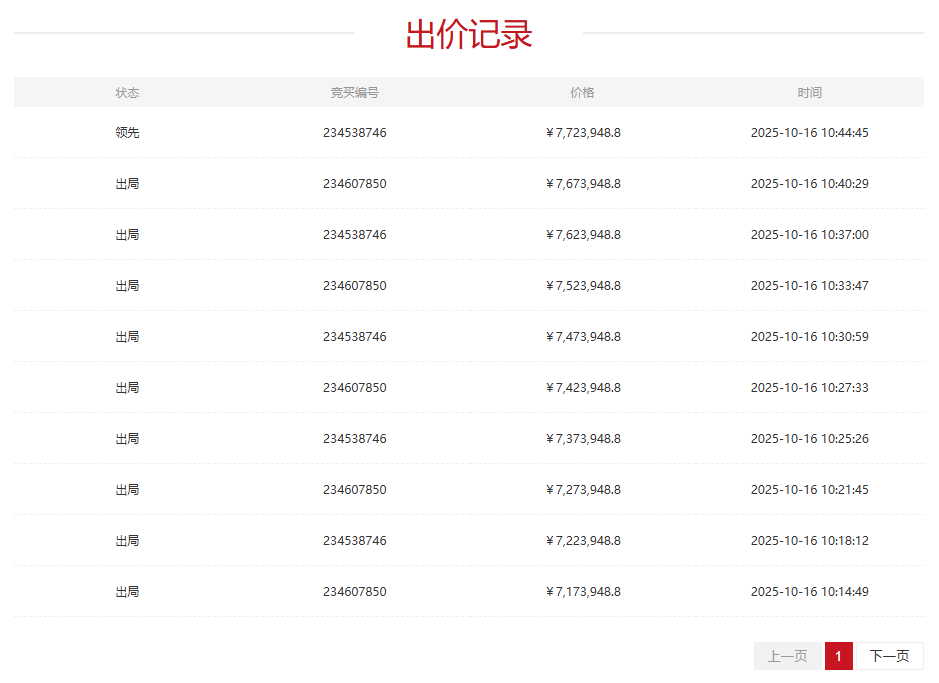Select the price ¥7,423,948.8

(x=583, y=387)
